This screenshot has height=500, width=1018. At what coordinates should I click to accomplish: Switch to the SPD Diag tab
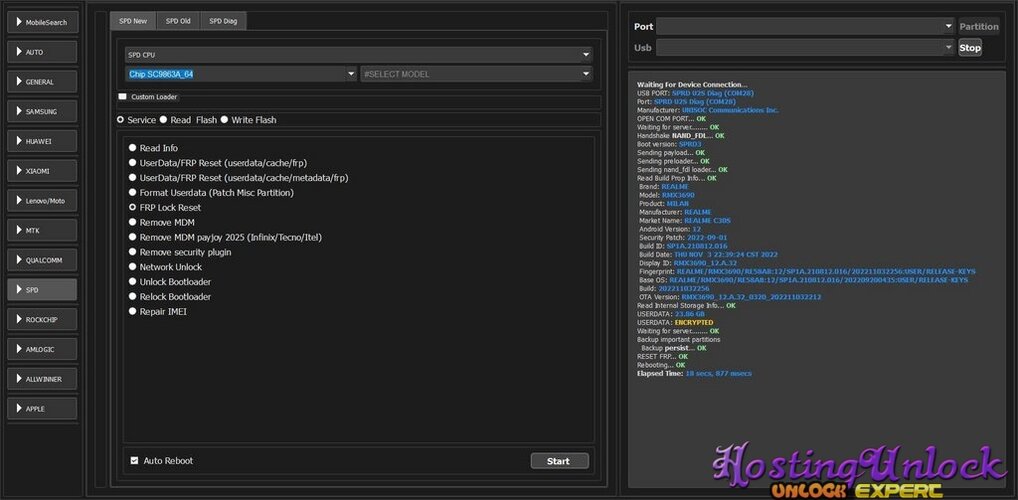pos(223,21)
